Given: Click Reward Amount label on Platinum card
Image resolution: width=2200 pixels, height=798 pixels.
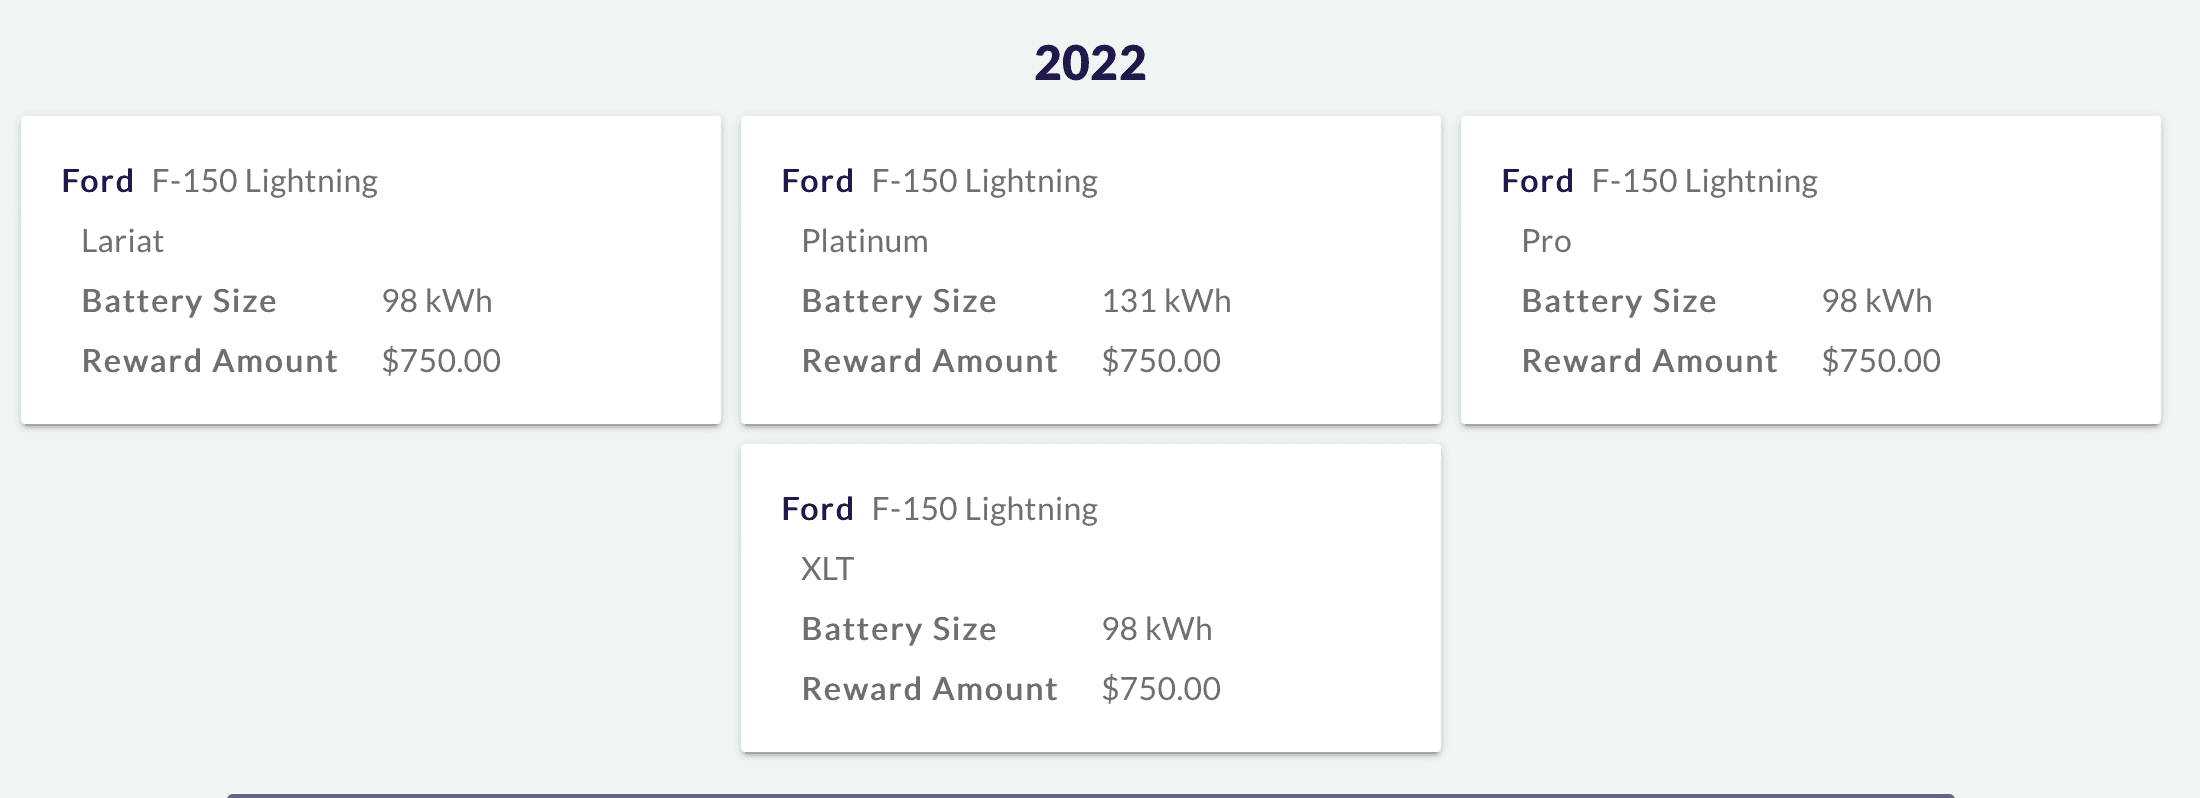Looking at the screenshot, I should [x=929, y=361].
